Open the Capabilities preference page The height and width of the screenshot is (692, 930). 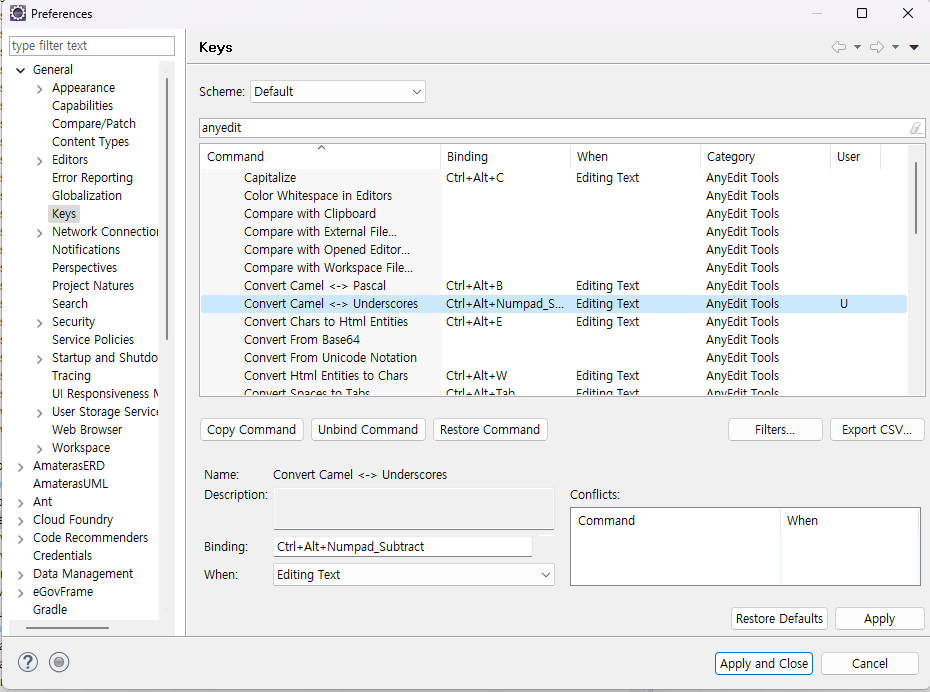pyautogui.click(x=82, y=106)
